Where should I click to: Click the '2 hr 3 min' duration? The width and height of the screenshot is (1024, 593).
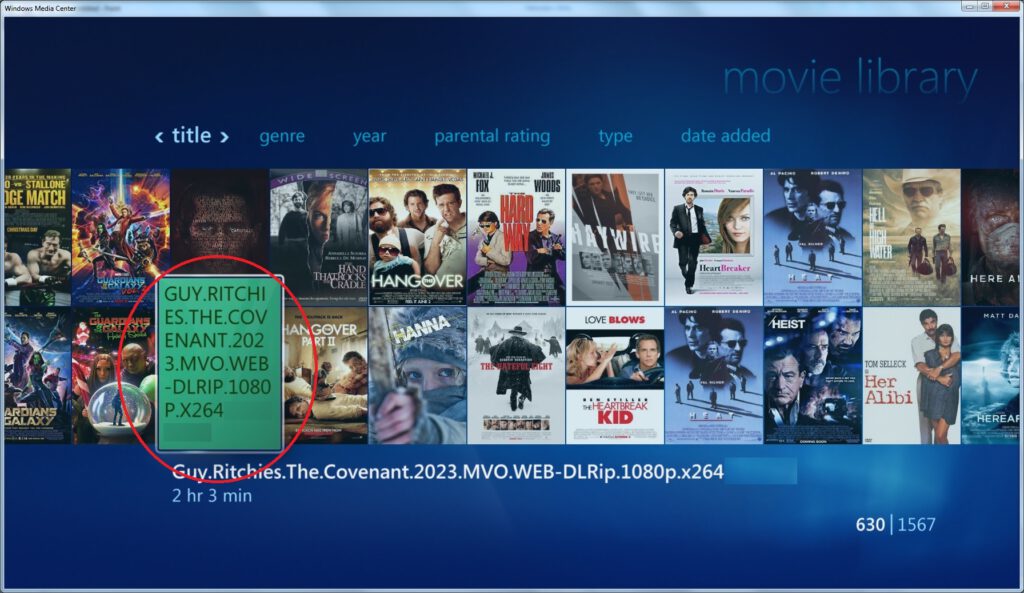point(212,496)
